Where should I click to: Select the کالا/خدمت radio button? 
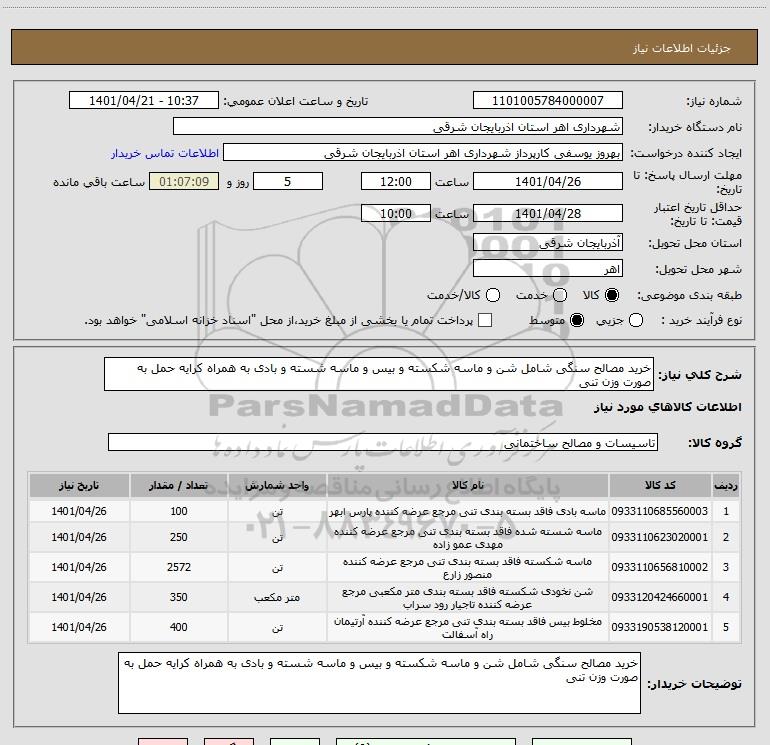point(493,295)
